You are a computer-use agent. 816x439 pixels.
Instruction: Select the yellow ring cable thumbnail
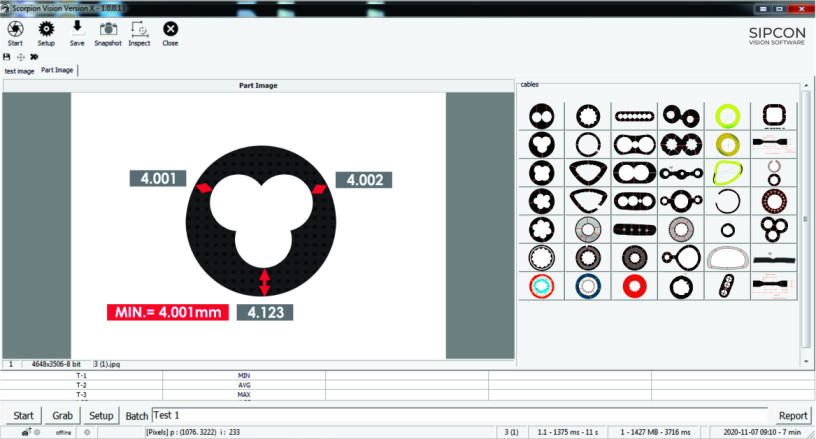(x=727, y=116)
